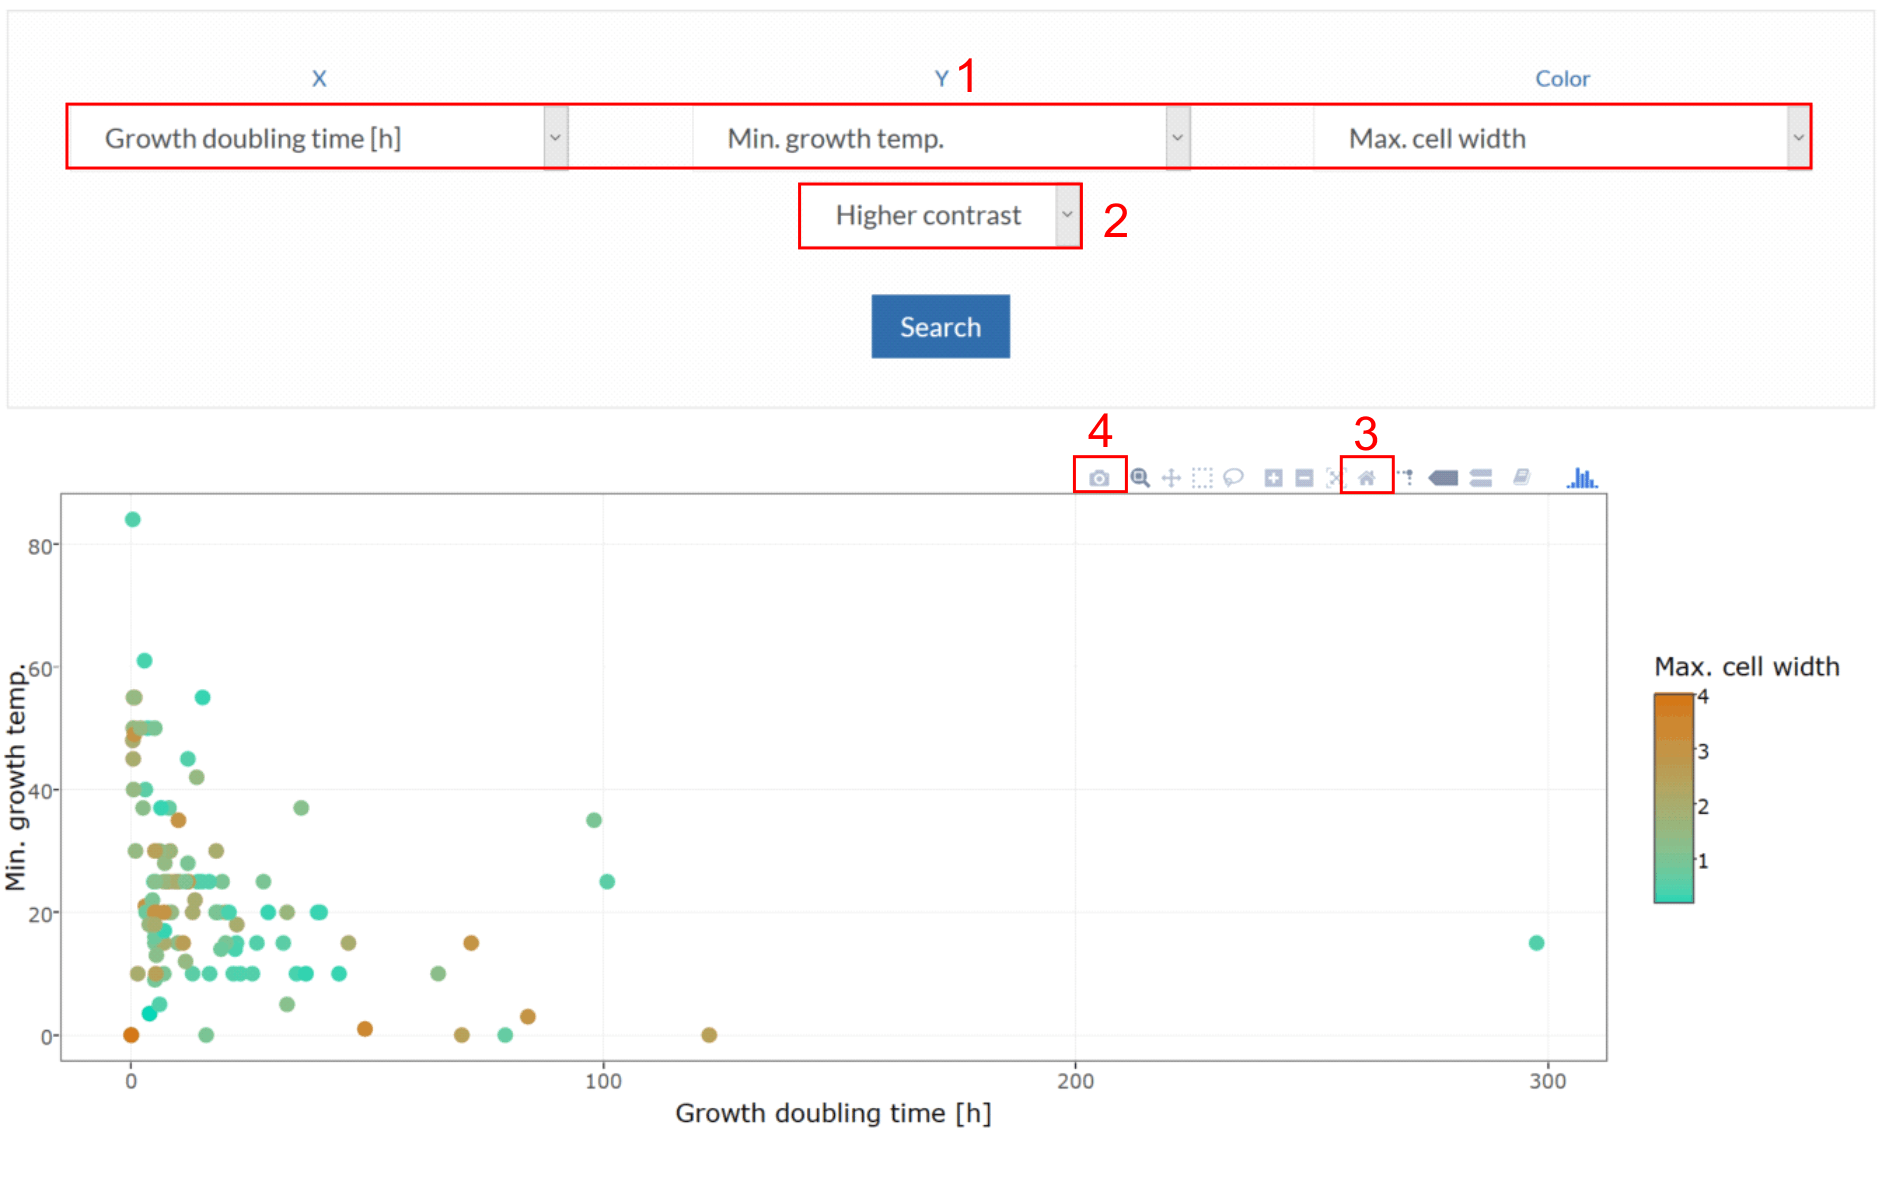Toggle spike lines in plot toolbar
This screenshot has height=1200, width=1890.
(1406, 478)
